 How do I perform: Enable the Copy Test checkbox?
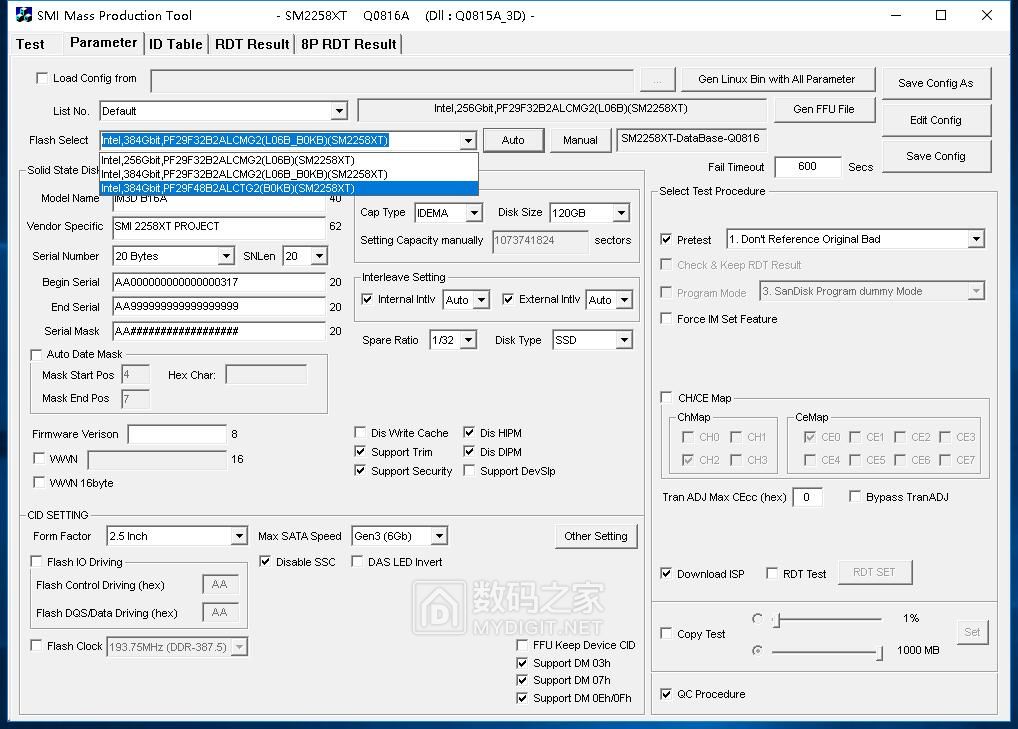666,633
